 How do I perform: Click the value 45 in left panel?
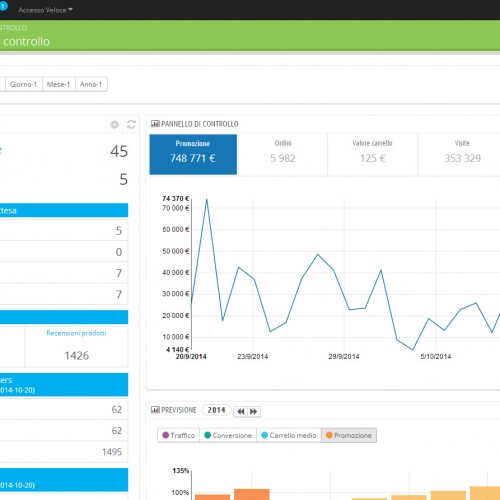[x=119, y=151]
